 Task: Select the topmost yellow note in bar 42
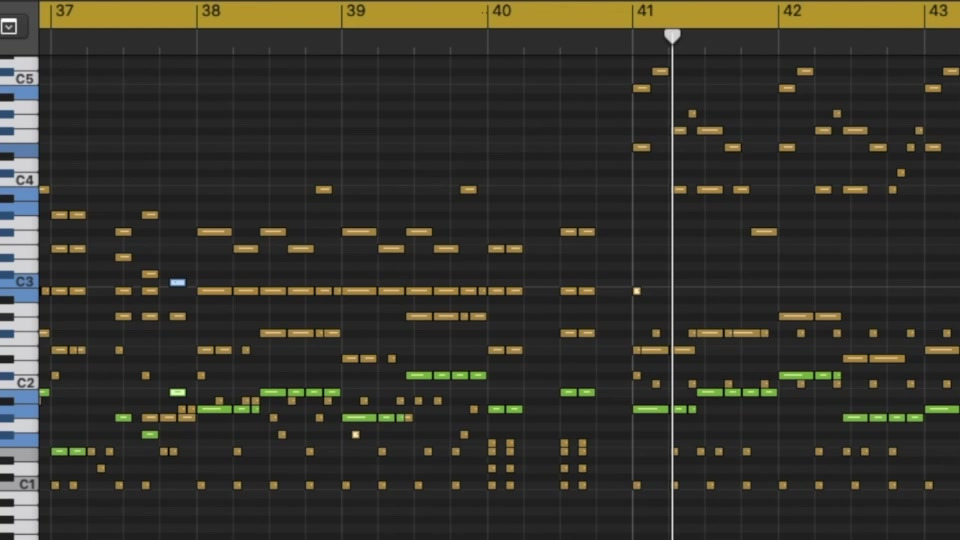pos(805,72)
